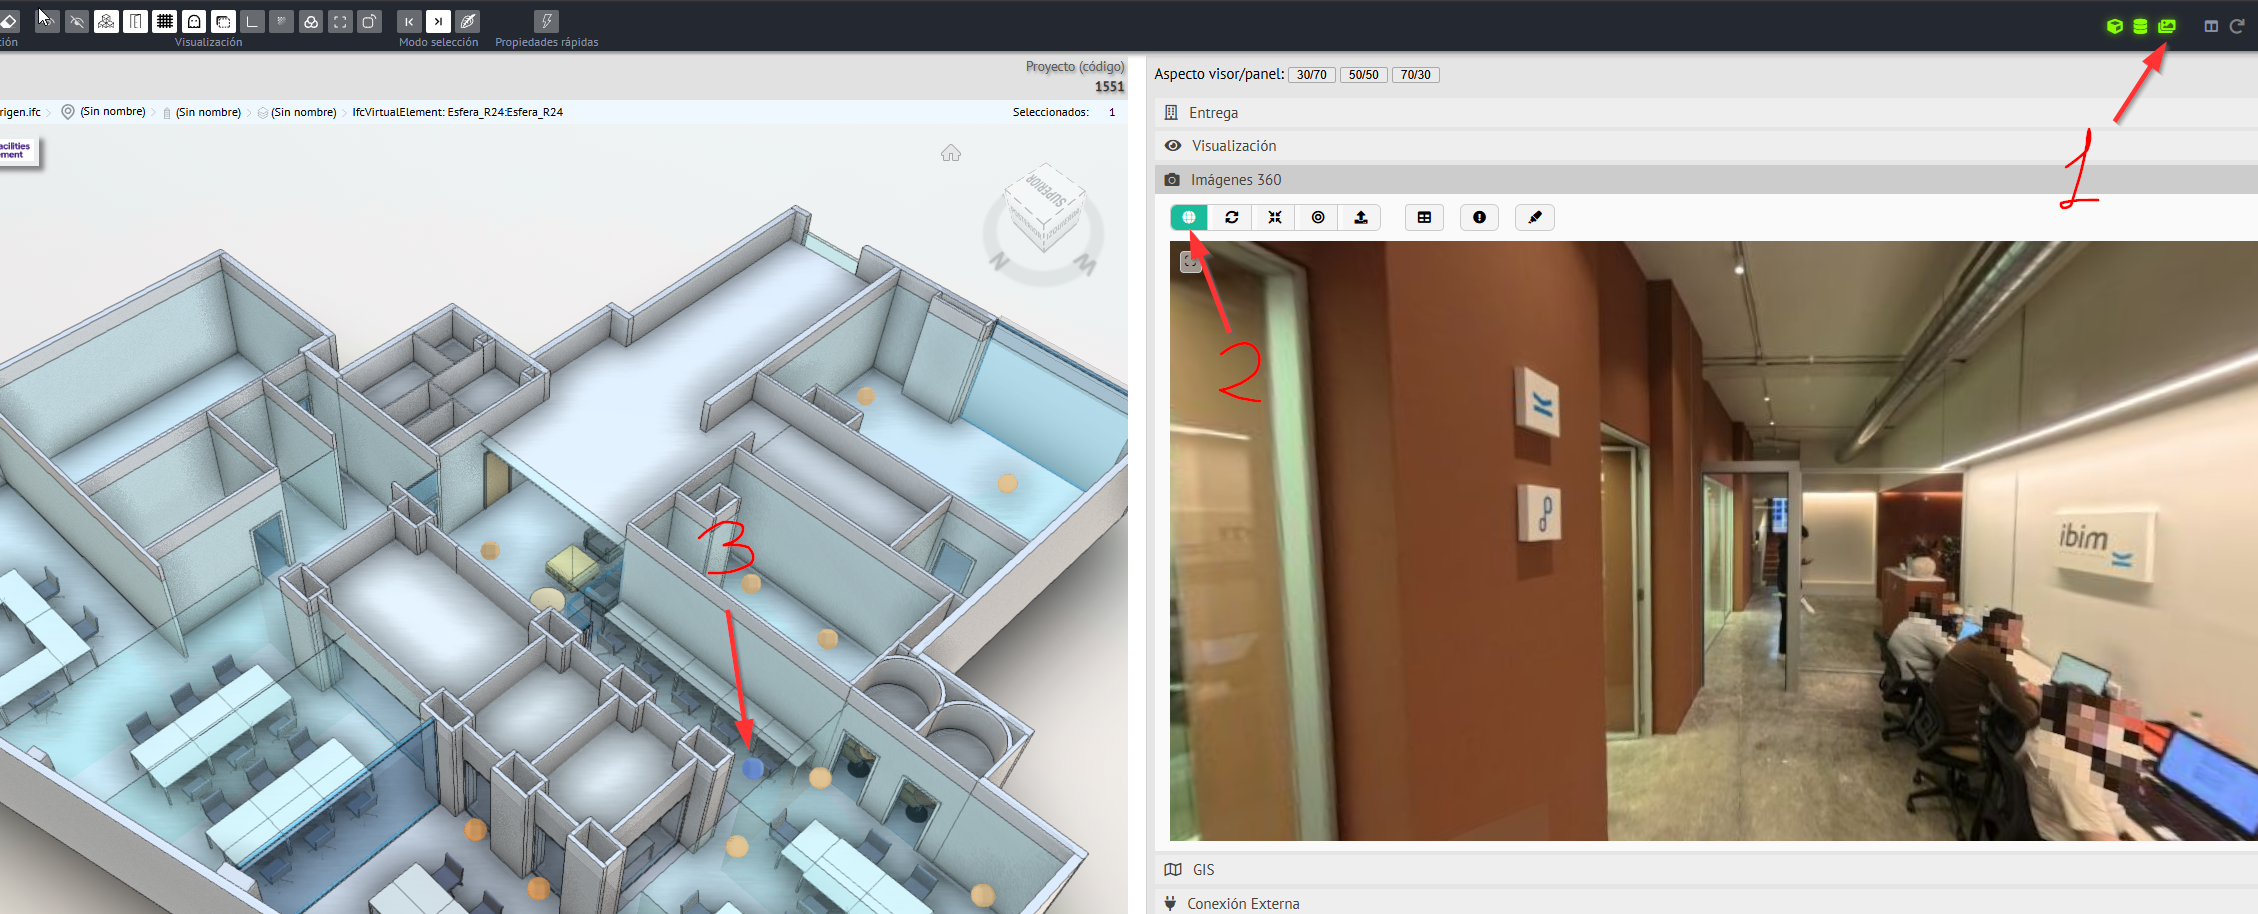
Task: Toggle the stacked cubes visualization icon
Action: 106,21
